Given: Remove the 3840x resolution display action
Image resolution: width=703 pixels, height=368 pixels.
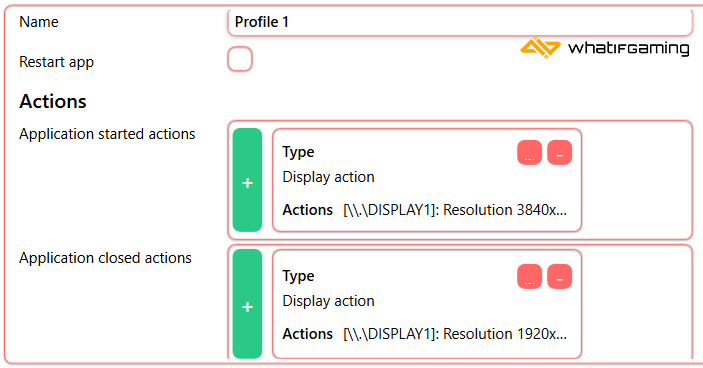Looking at the screenshot, I should point(560,153).
